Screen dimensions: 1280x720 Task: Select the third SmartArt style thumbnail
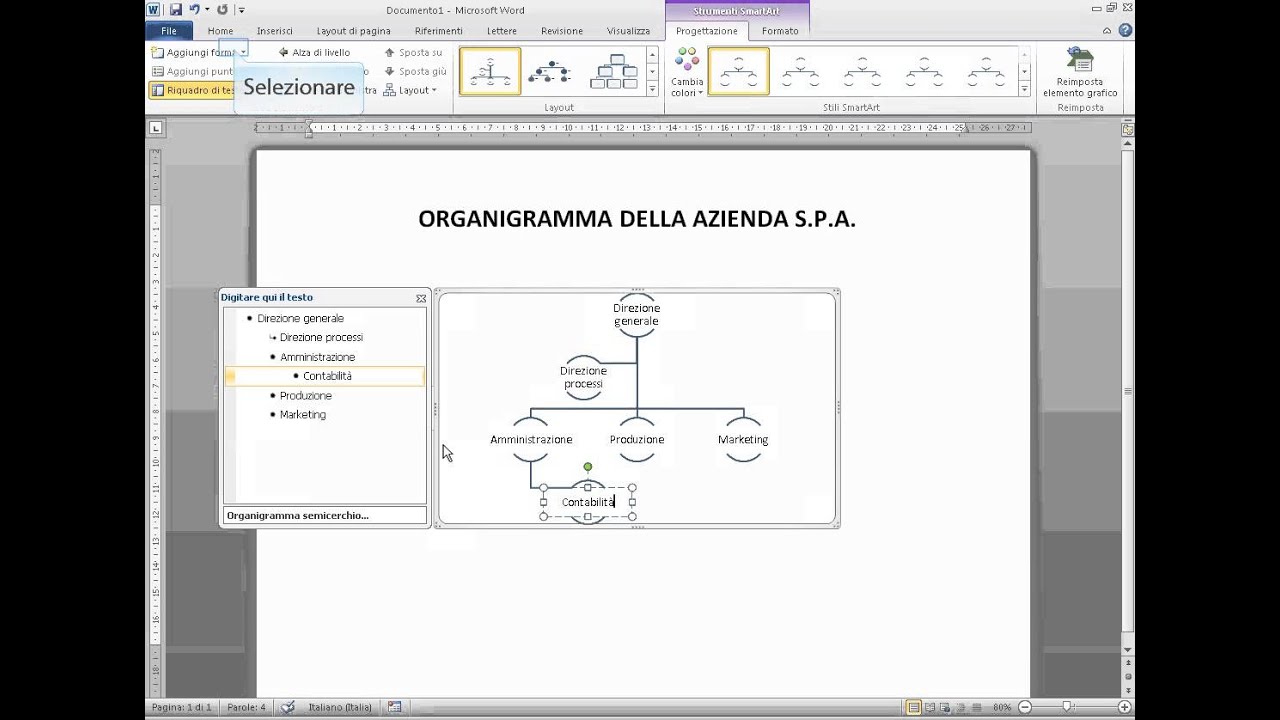pos(862,72)
